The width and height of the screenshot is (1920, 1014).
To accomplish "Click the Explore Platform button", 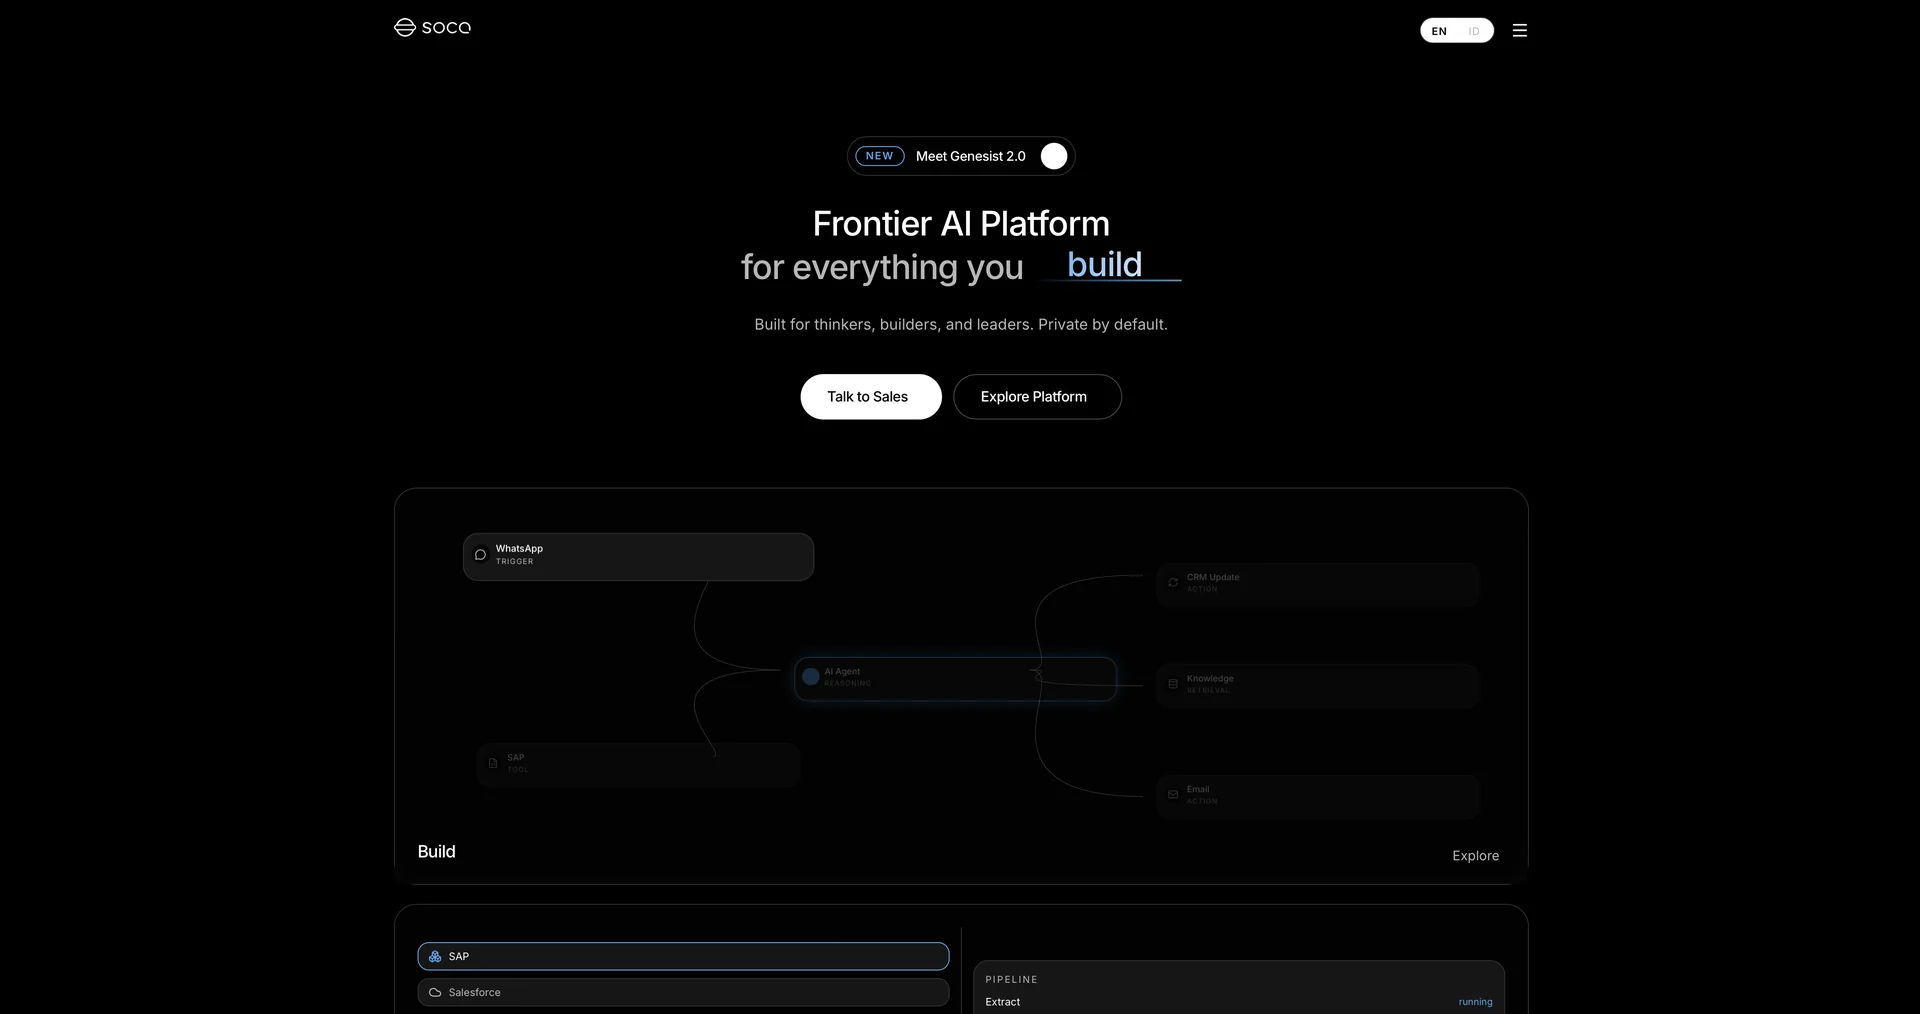I will [x=1037, y=397].
